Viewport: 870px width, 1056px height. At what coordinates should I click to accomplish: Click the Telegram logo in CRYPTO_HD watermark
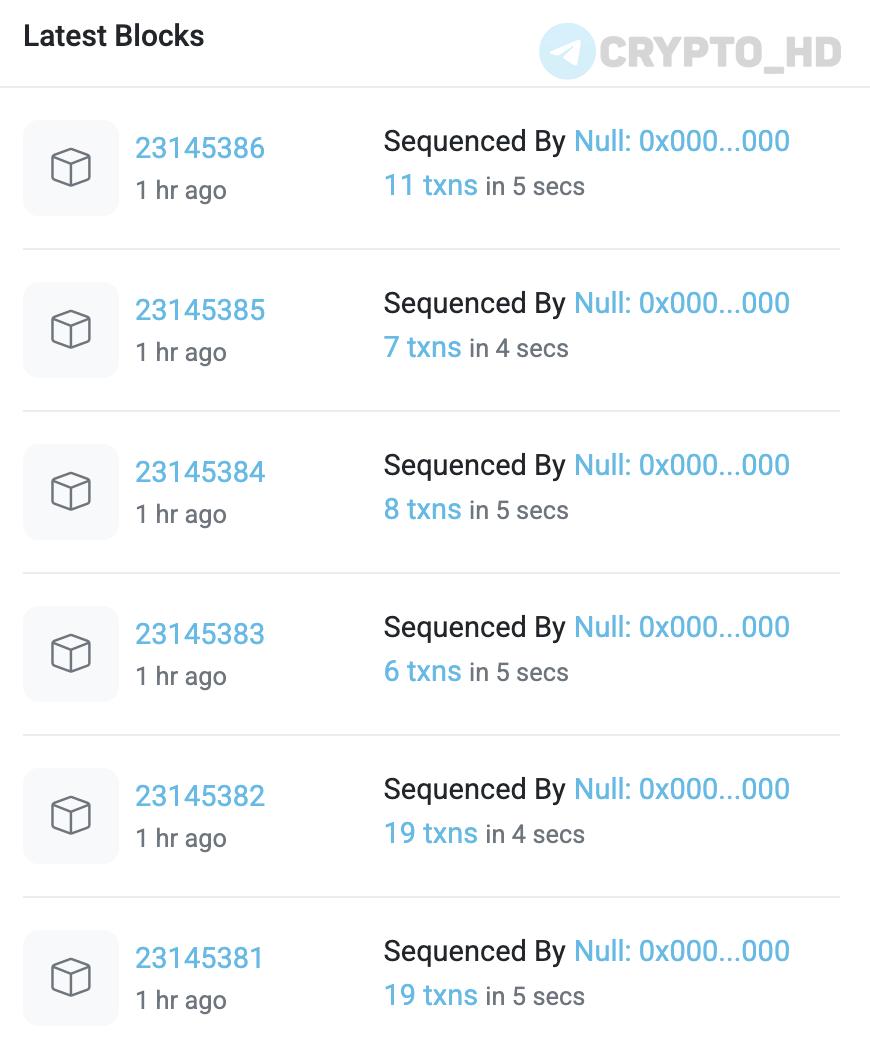point(567,51)
